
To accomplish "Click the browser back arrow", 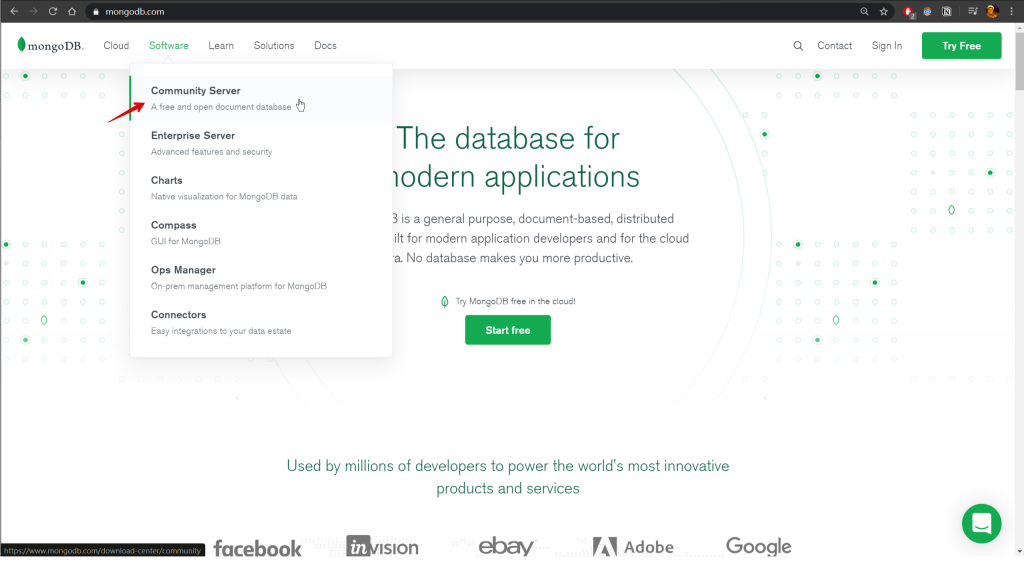I will tap(14, 11).
